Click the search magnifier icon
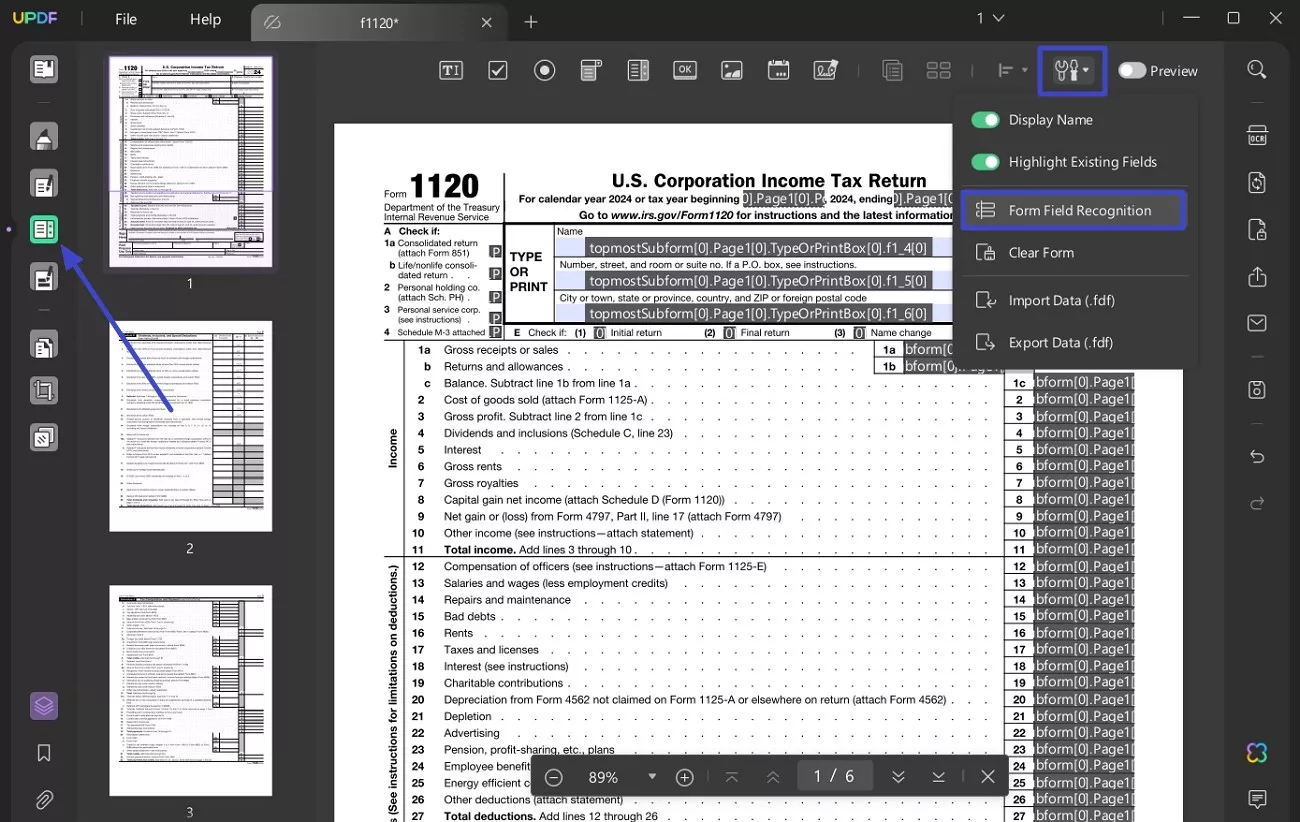This screenshot has height=822, width=1300. (x=1257, y=70)
